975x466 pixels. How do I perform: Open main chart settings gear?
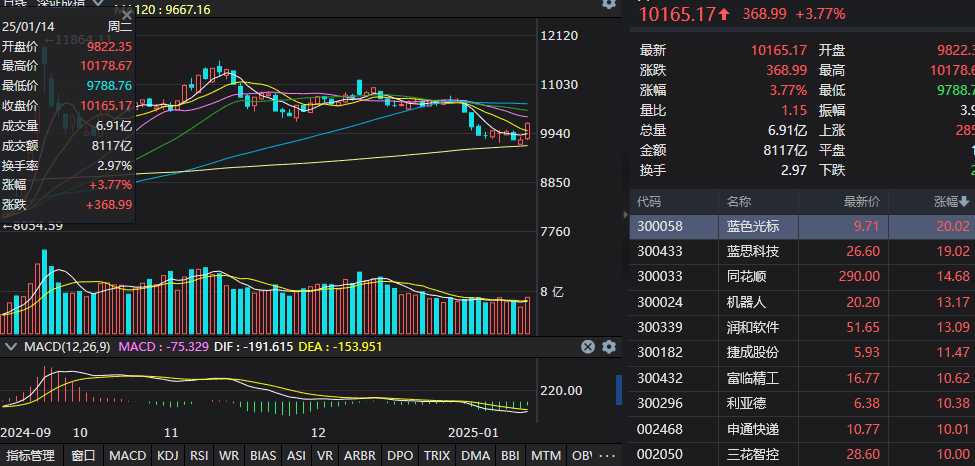[609, 4]
